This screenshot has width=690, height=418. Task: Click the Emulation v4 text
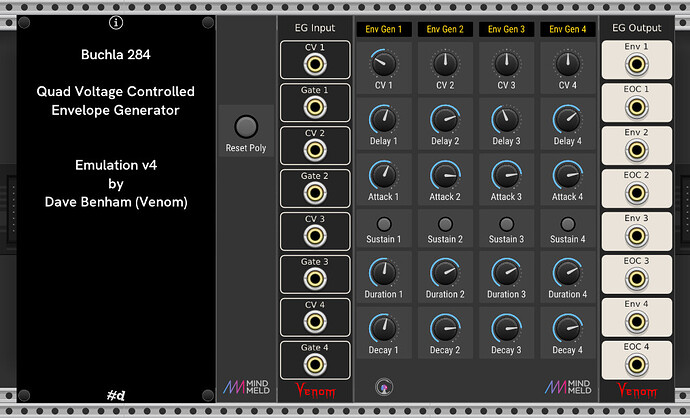116,165
